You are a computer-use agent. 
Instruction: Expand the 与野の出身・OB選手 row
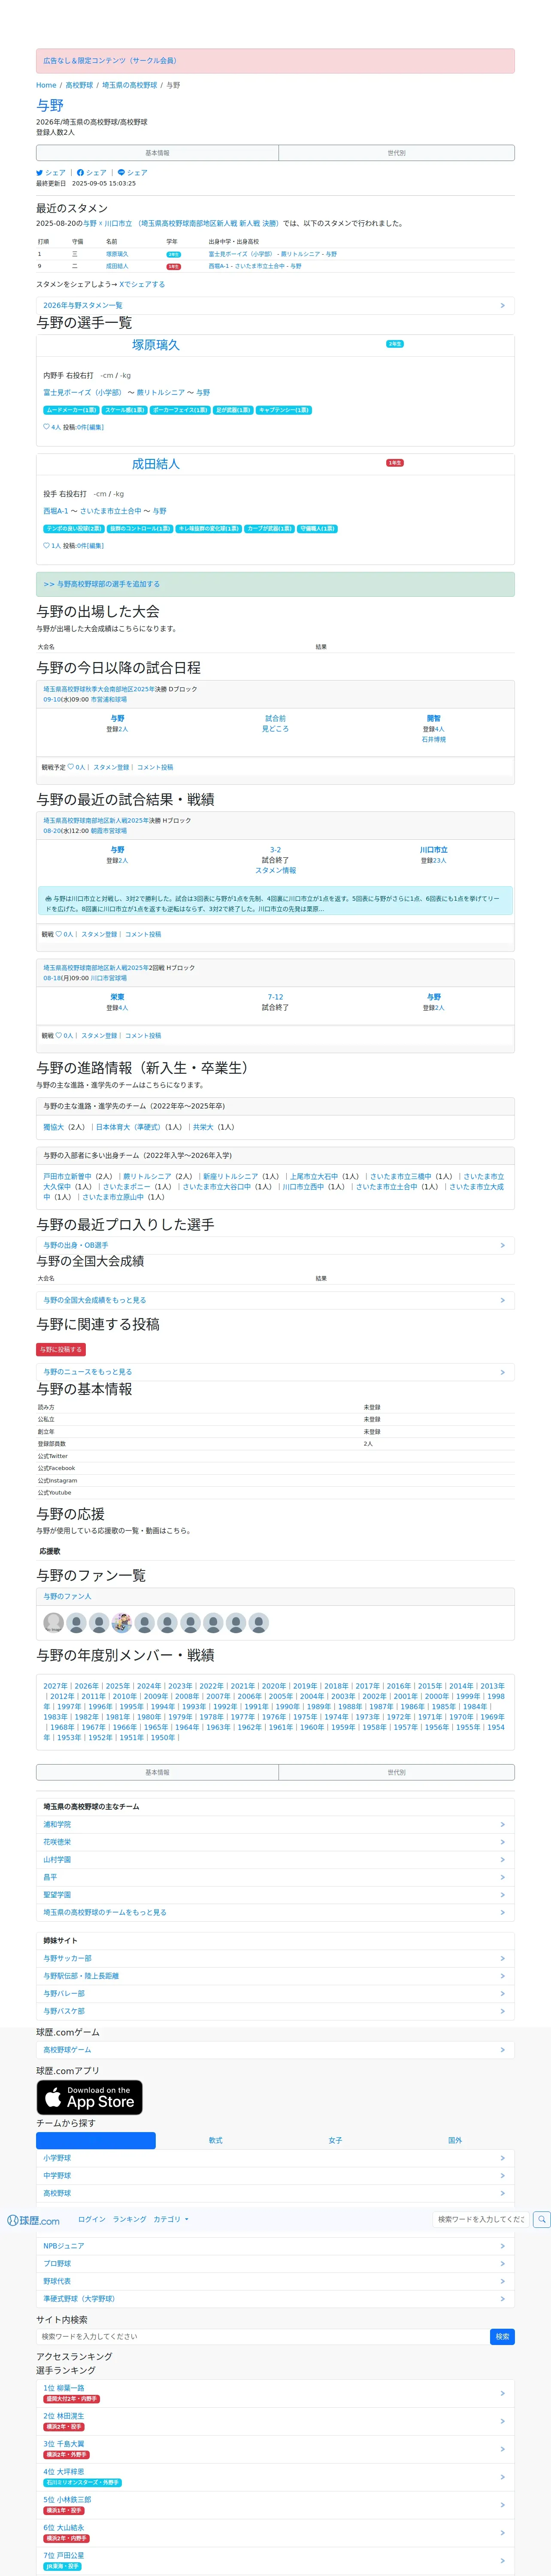pos(275,1245)
